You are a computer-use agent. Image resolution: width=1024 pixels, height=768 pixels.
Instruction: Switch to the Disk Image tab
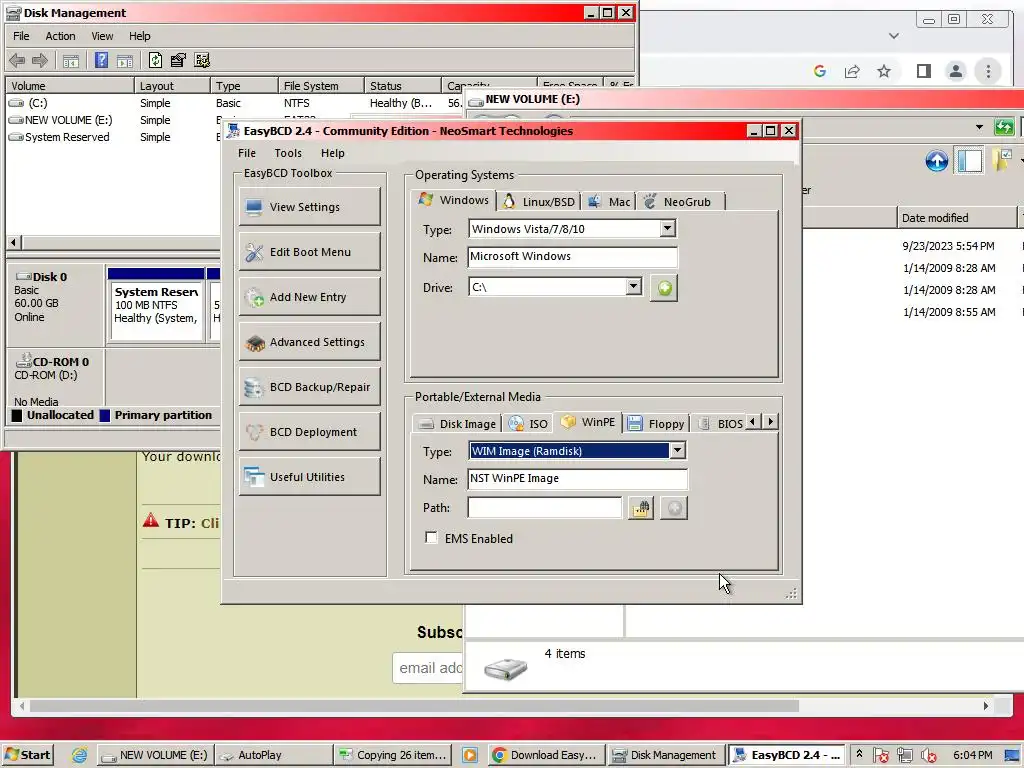click(457, 424)
